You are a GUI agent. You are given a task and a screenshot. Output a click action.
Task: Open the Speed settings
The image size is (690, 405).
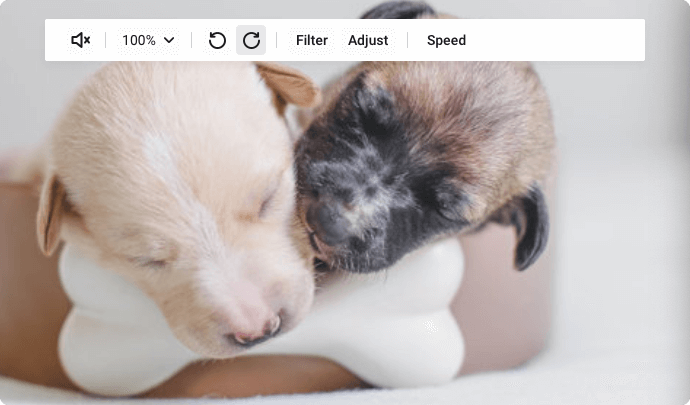coord(446,40)
